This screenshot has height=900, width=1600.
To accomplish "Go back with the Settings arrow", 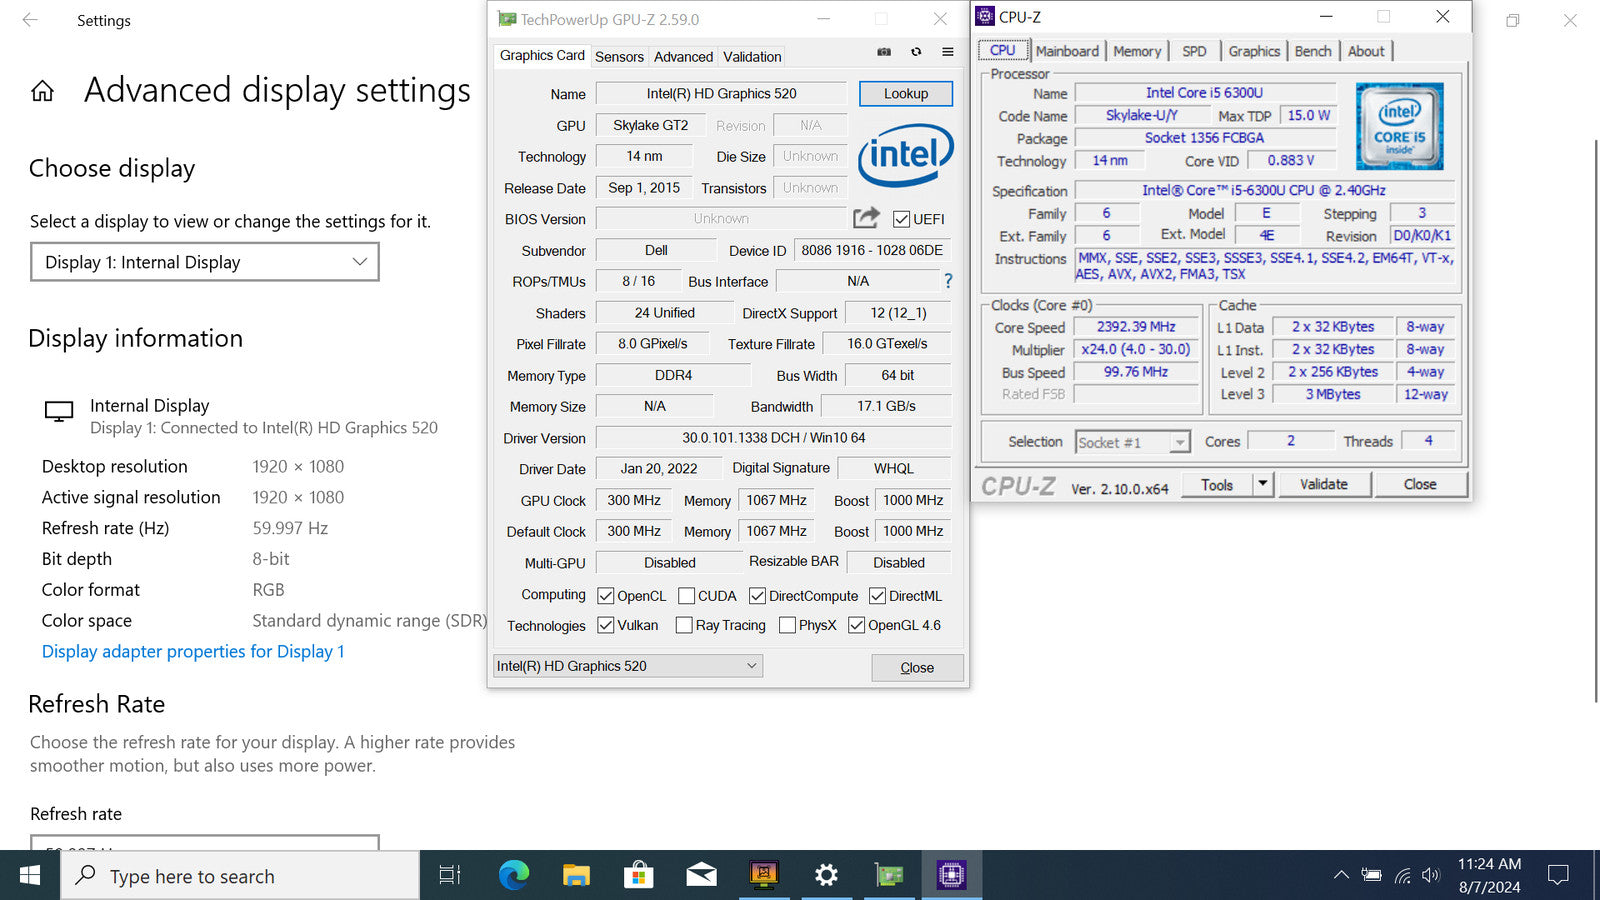I will (30, 20).
